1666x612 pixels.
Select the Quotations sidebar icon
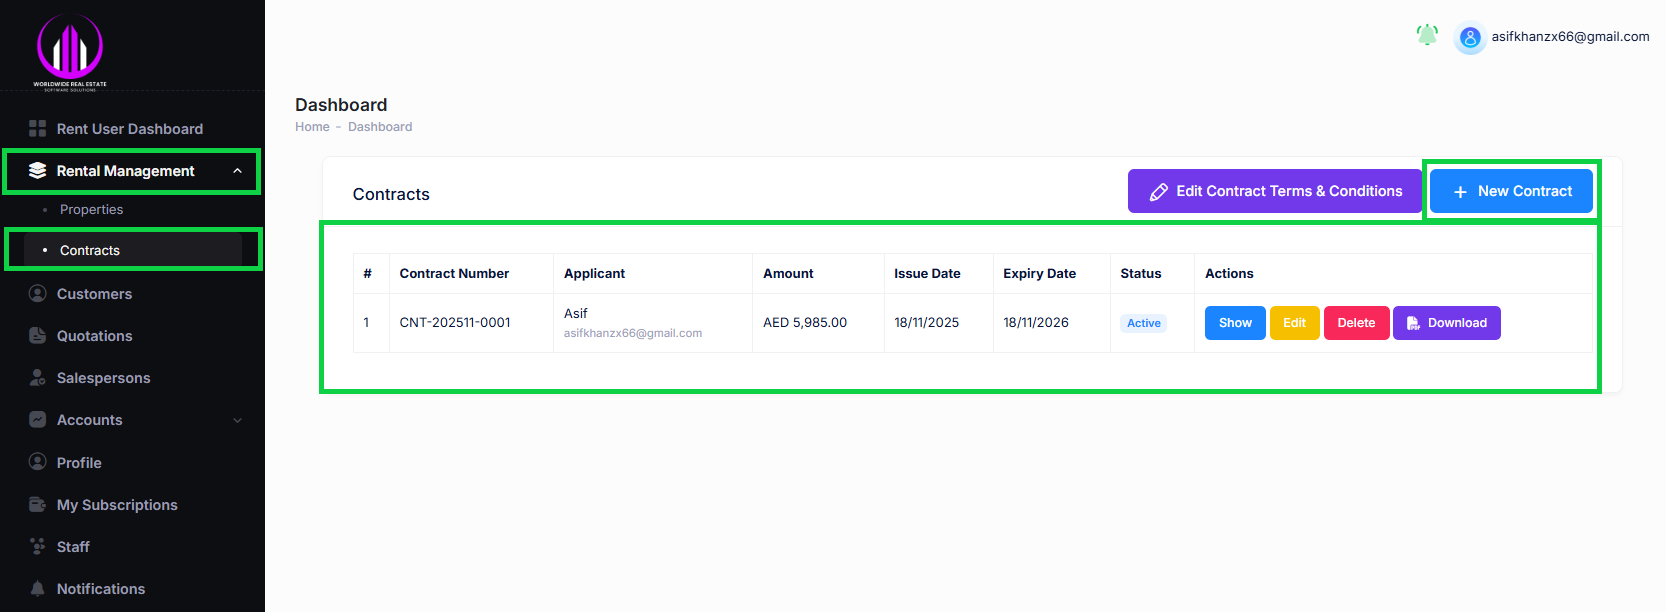(x=37, y=335)
